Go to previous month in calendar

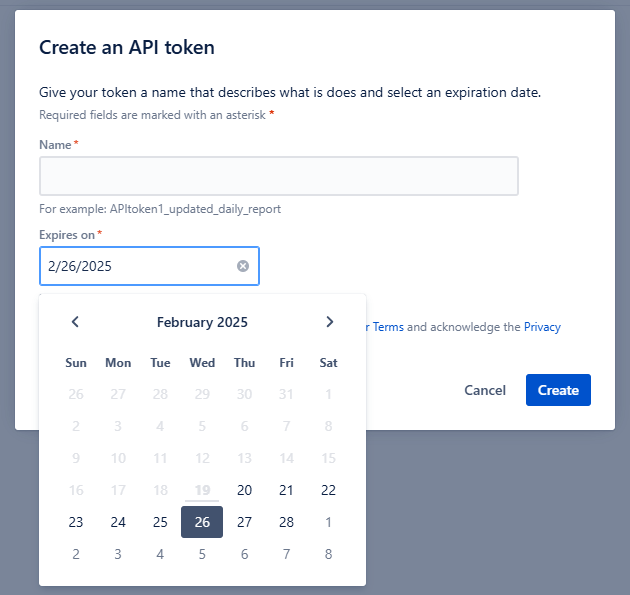coord(75,322)
